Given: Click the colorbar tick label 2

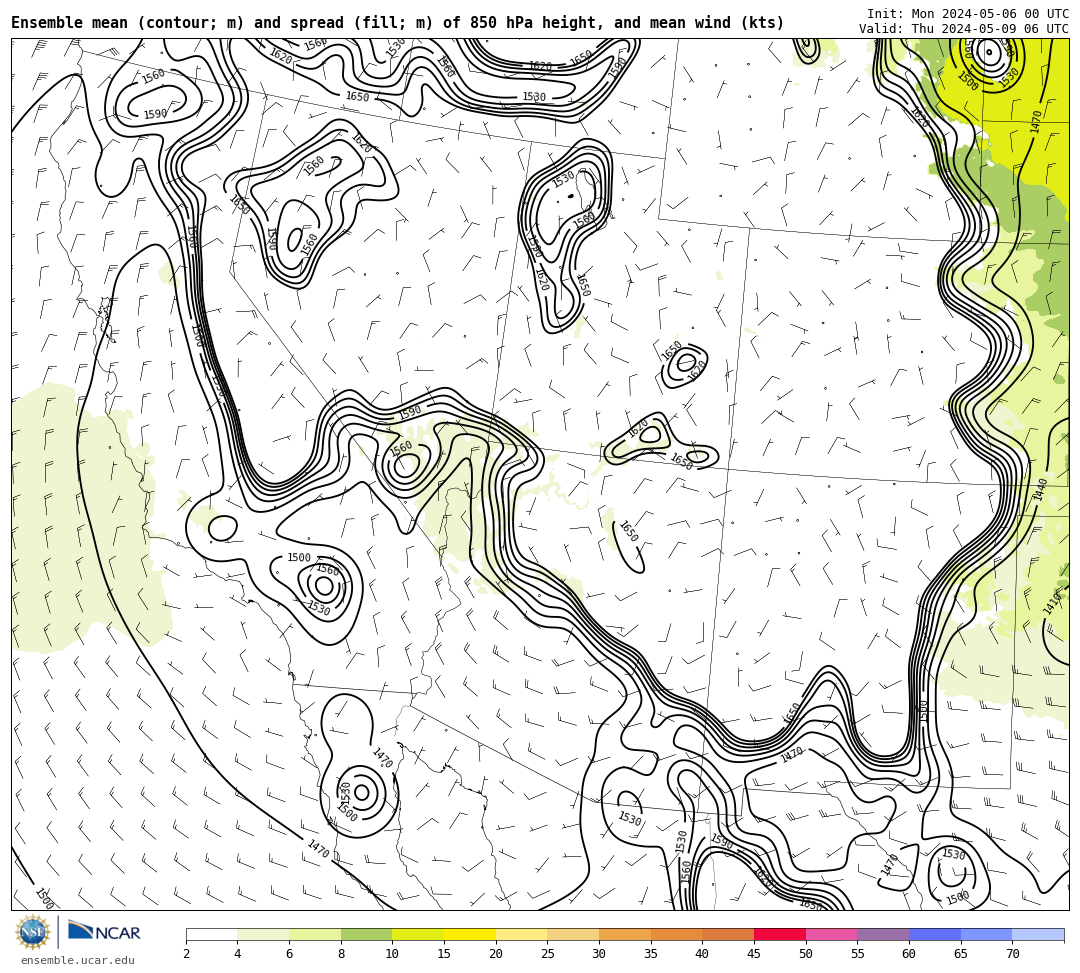Looking at the screenshot, I should [186, 954].
